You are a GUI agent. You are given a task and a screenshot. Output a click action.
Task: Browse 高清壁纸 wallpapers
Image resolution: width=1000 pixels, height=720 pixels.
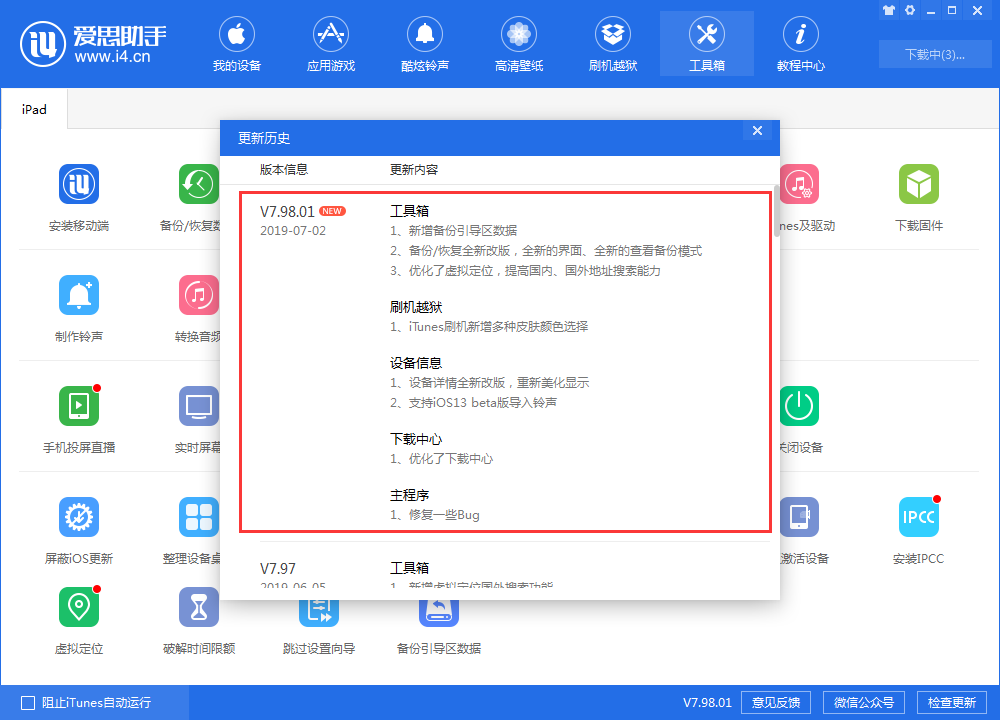[518, 44]
